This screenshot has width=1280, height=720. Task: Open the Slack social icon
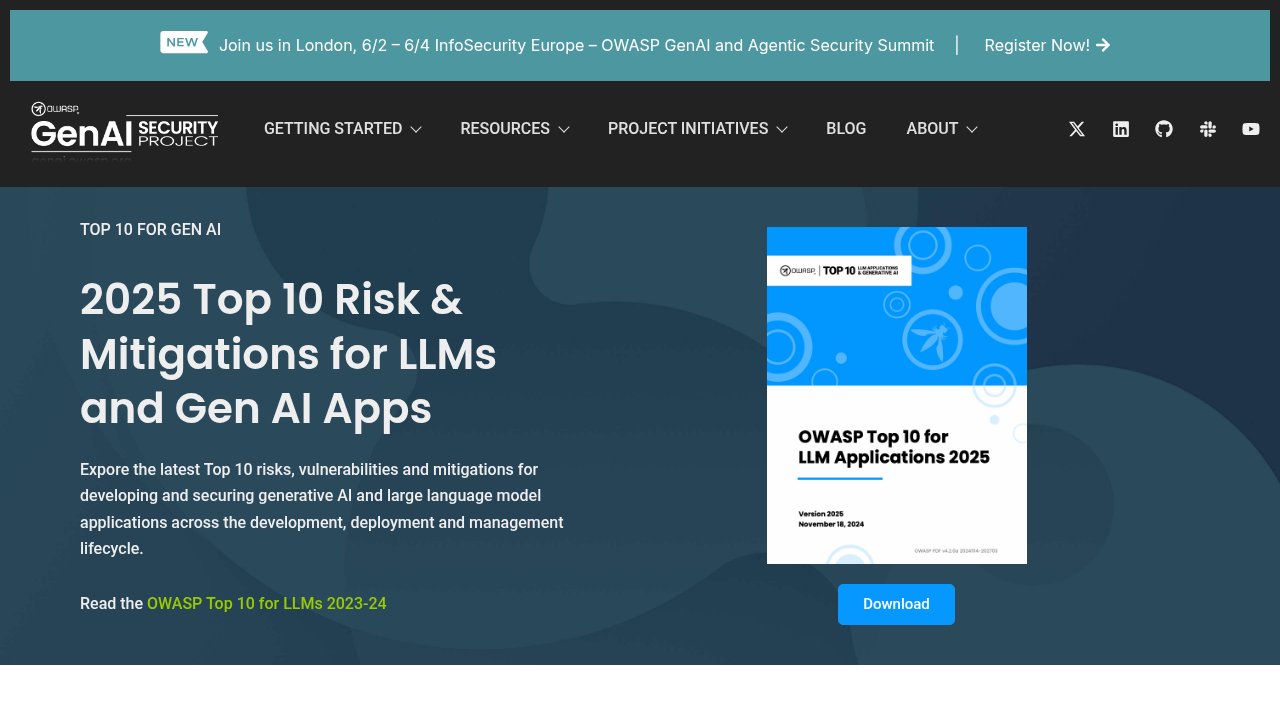click(x=1208, y=129)
